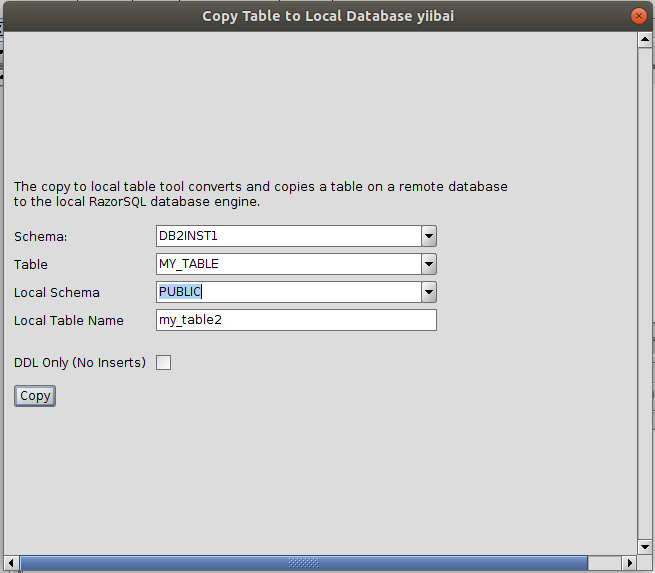Enable the DDL Only (No Inserts) checkbox
The height and width of the screenshot is (573, 655).
pyautogui.click(x=164, y=362)
